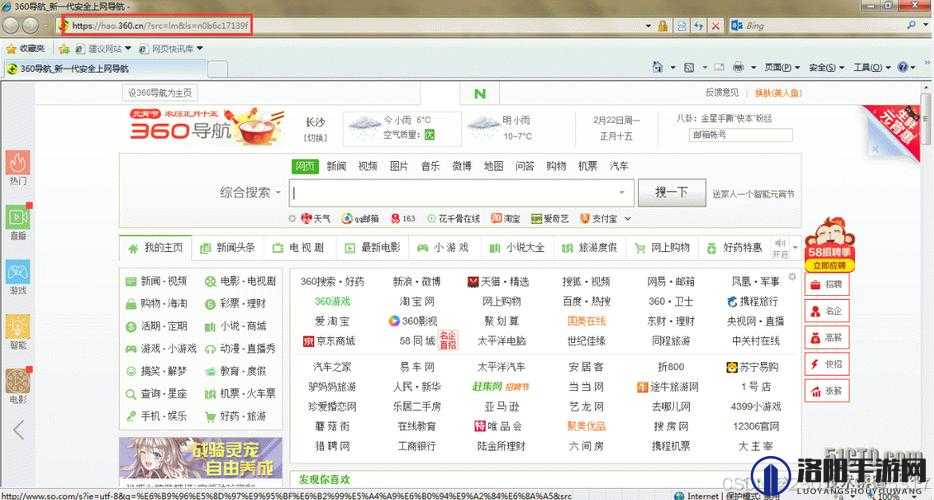Click the 名企 icon in the right sidebar
Viewport: 934px width, 500px height.
[x=827, y=311]
